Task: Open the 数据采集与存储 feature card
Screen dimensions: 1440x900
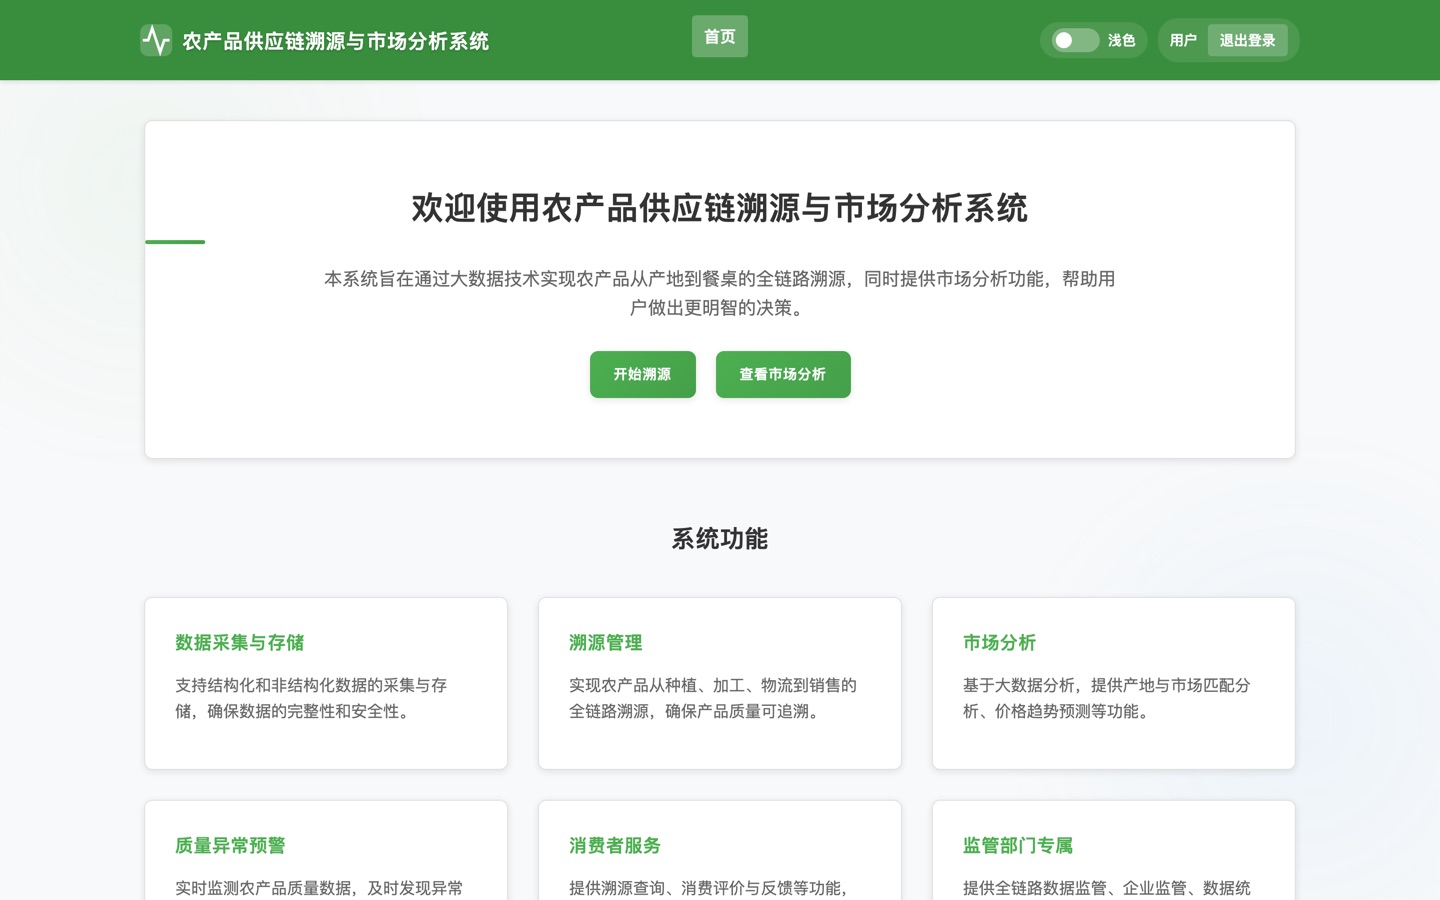Action: [x=326, y=683]
